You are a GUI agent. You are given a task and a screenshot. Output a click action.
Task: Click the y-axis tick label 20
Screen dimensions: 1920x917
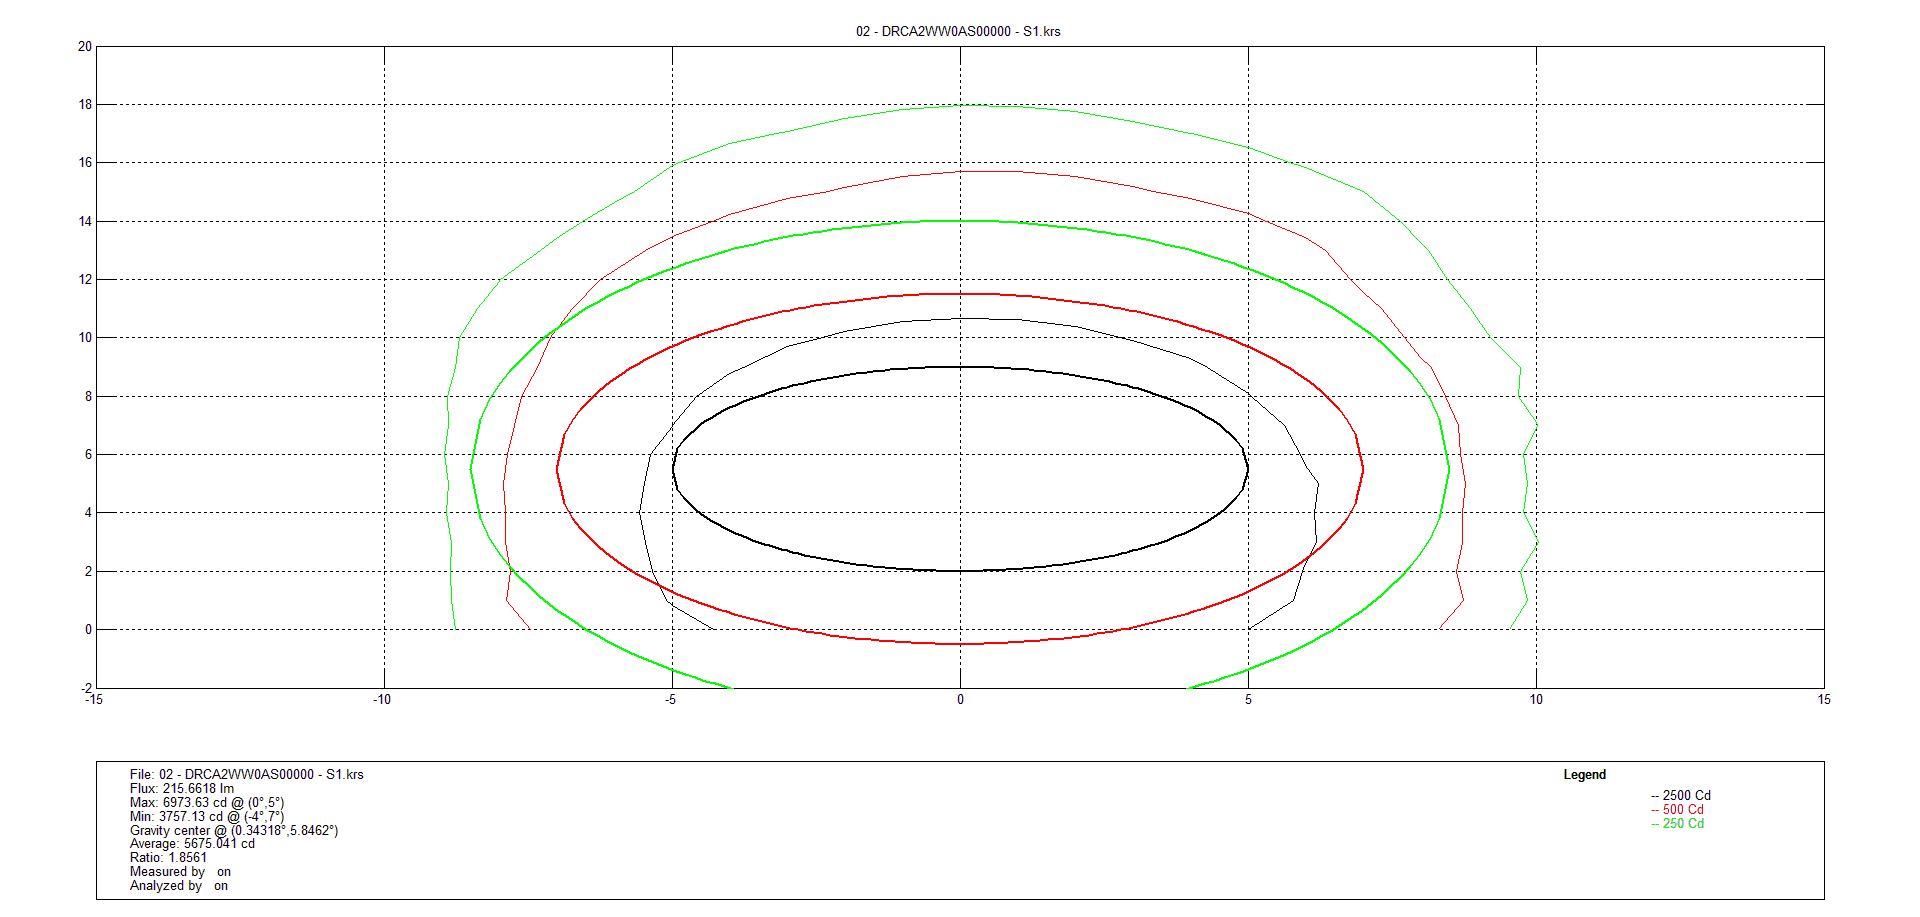click(85, 47)
